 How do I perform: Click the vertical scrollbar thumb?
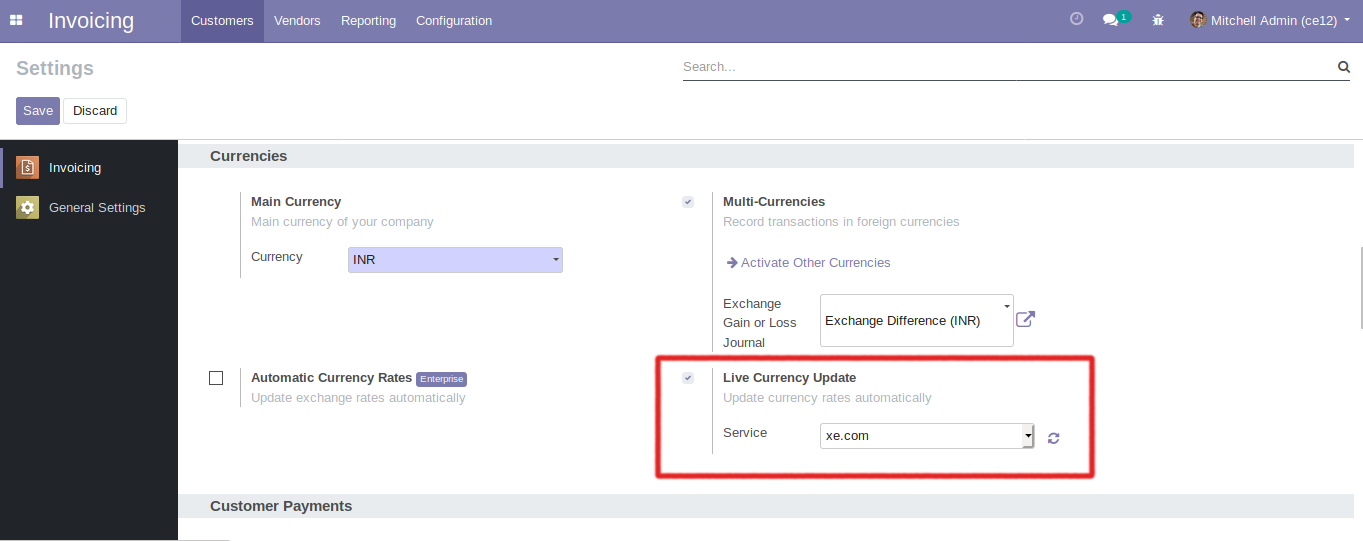click(1359, 288)
